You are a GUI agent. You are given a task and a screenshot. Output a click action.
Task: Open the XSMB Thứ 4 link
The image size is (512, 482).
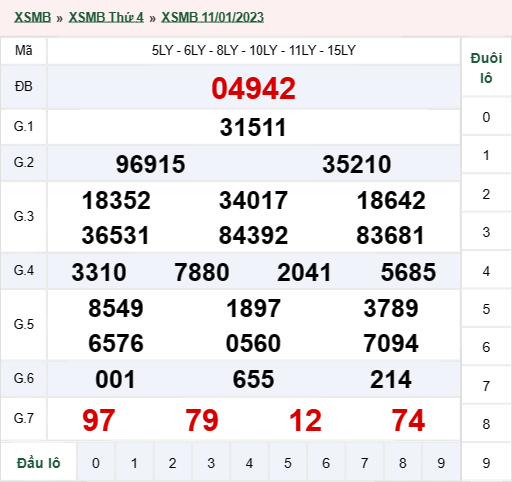tap(106, 17)
